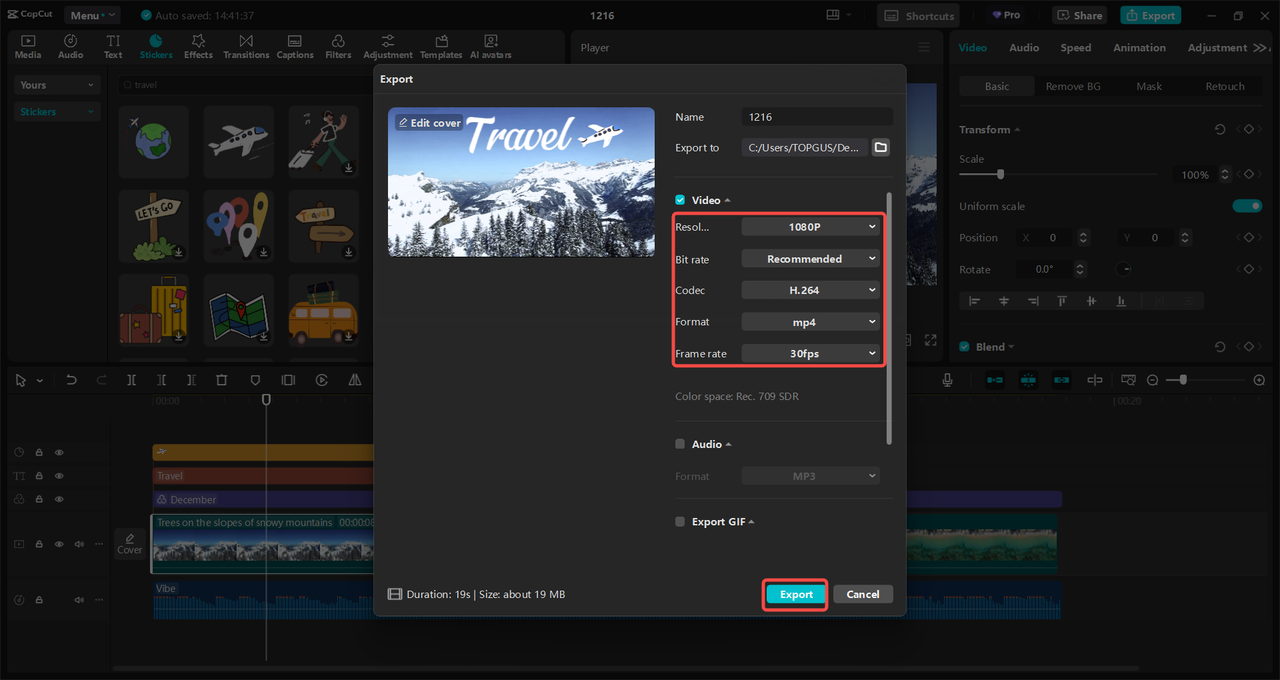Select the airplane sticker thumbnail

pos(238,141)
